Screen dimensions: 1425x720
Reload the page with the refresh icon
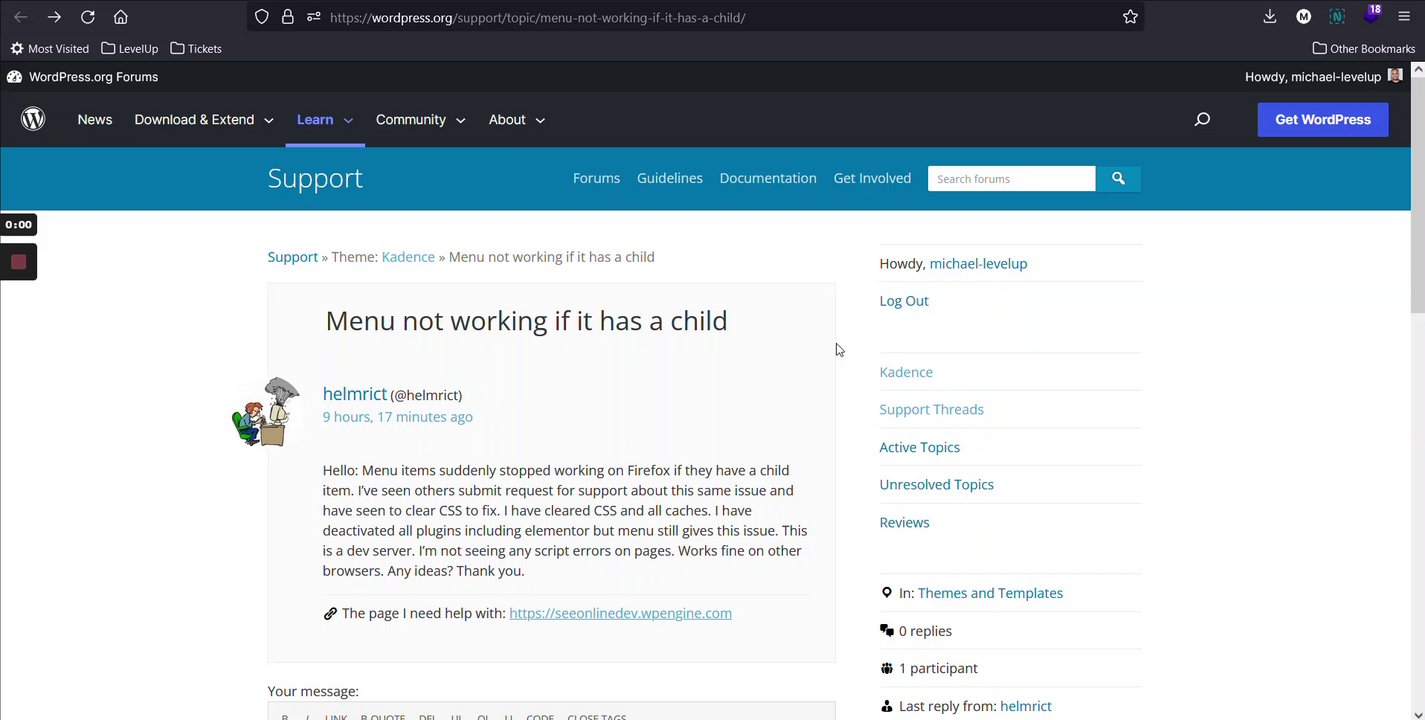pyautogui.click(x=87, y=17)
